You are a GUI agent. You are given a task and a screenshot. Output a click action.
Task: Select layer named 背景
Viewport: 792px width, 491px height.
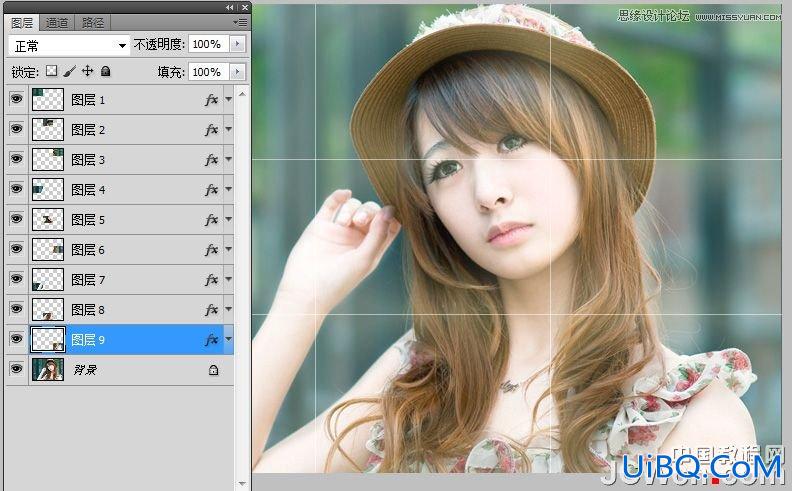(85, 370)
